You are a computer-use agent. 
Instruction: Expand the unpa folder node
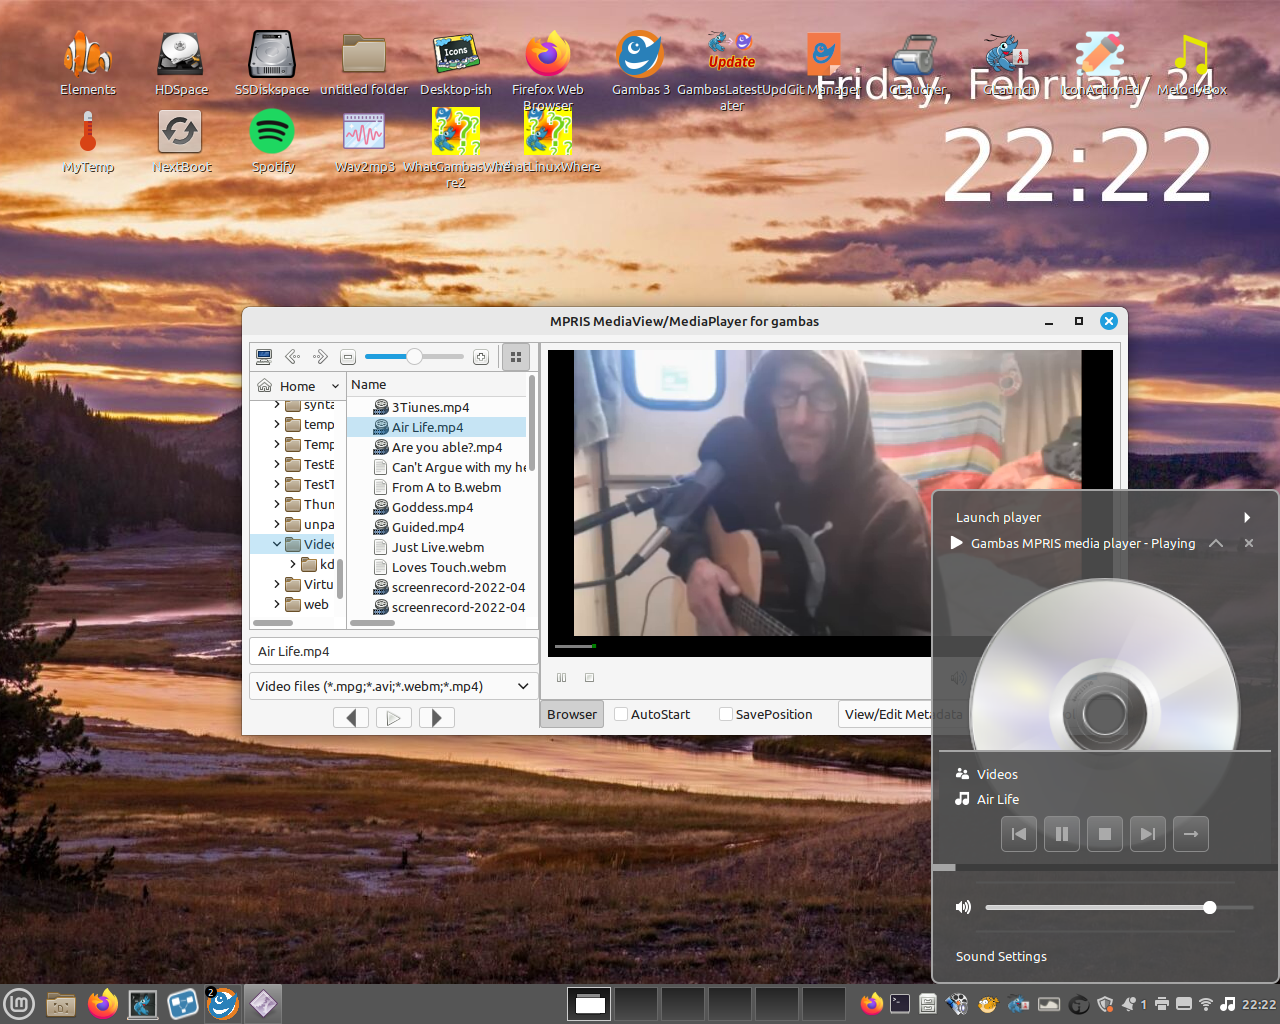277,524
